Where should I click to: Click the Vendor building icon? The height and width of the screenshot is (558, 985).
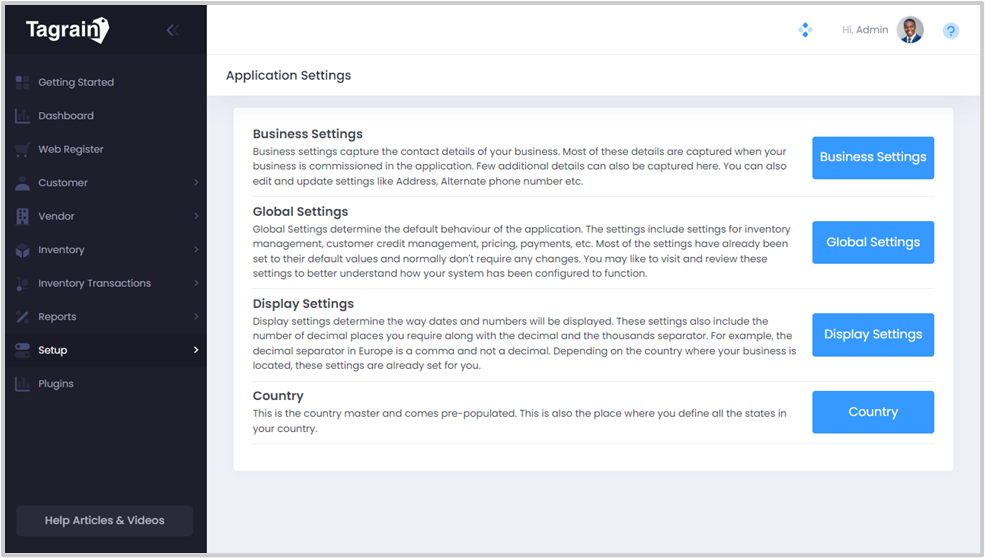22,216
